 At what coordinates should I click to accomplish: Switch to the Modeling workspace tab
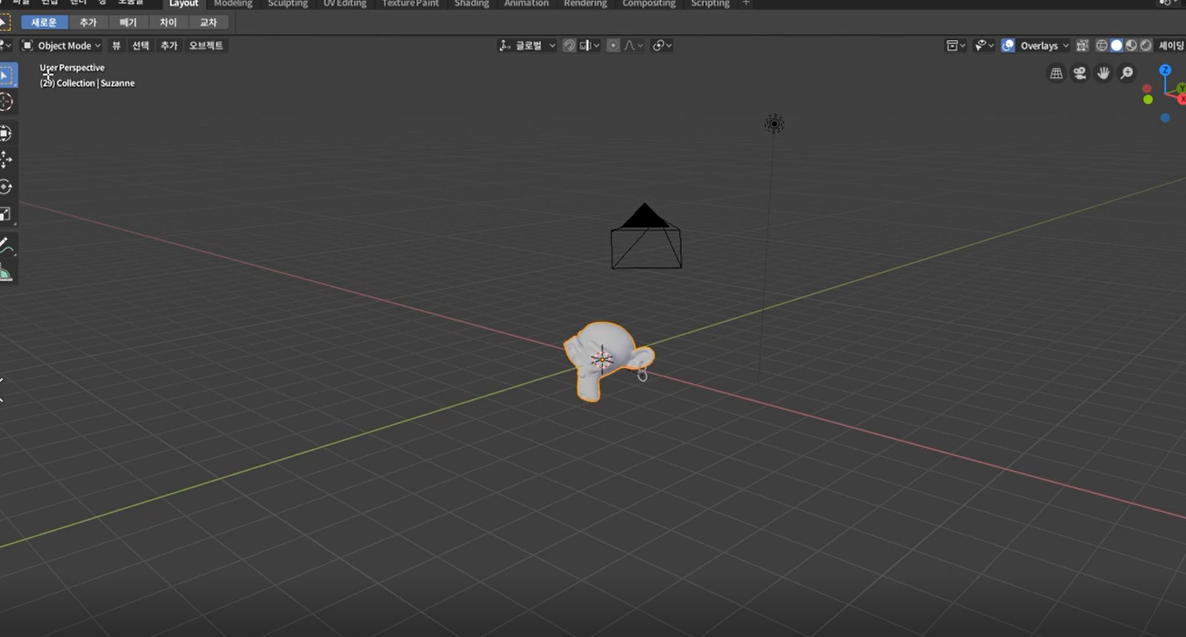click(x=233, y=4)
